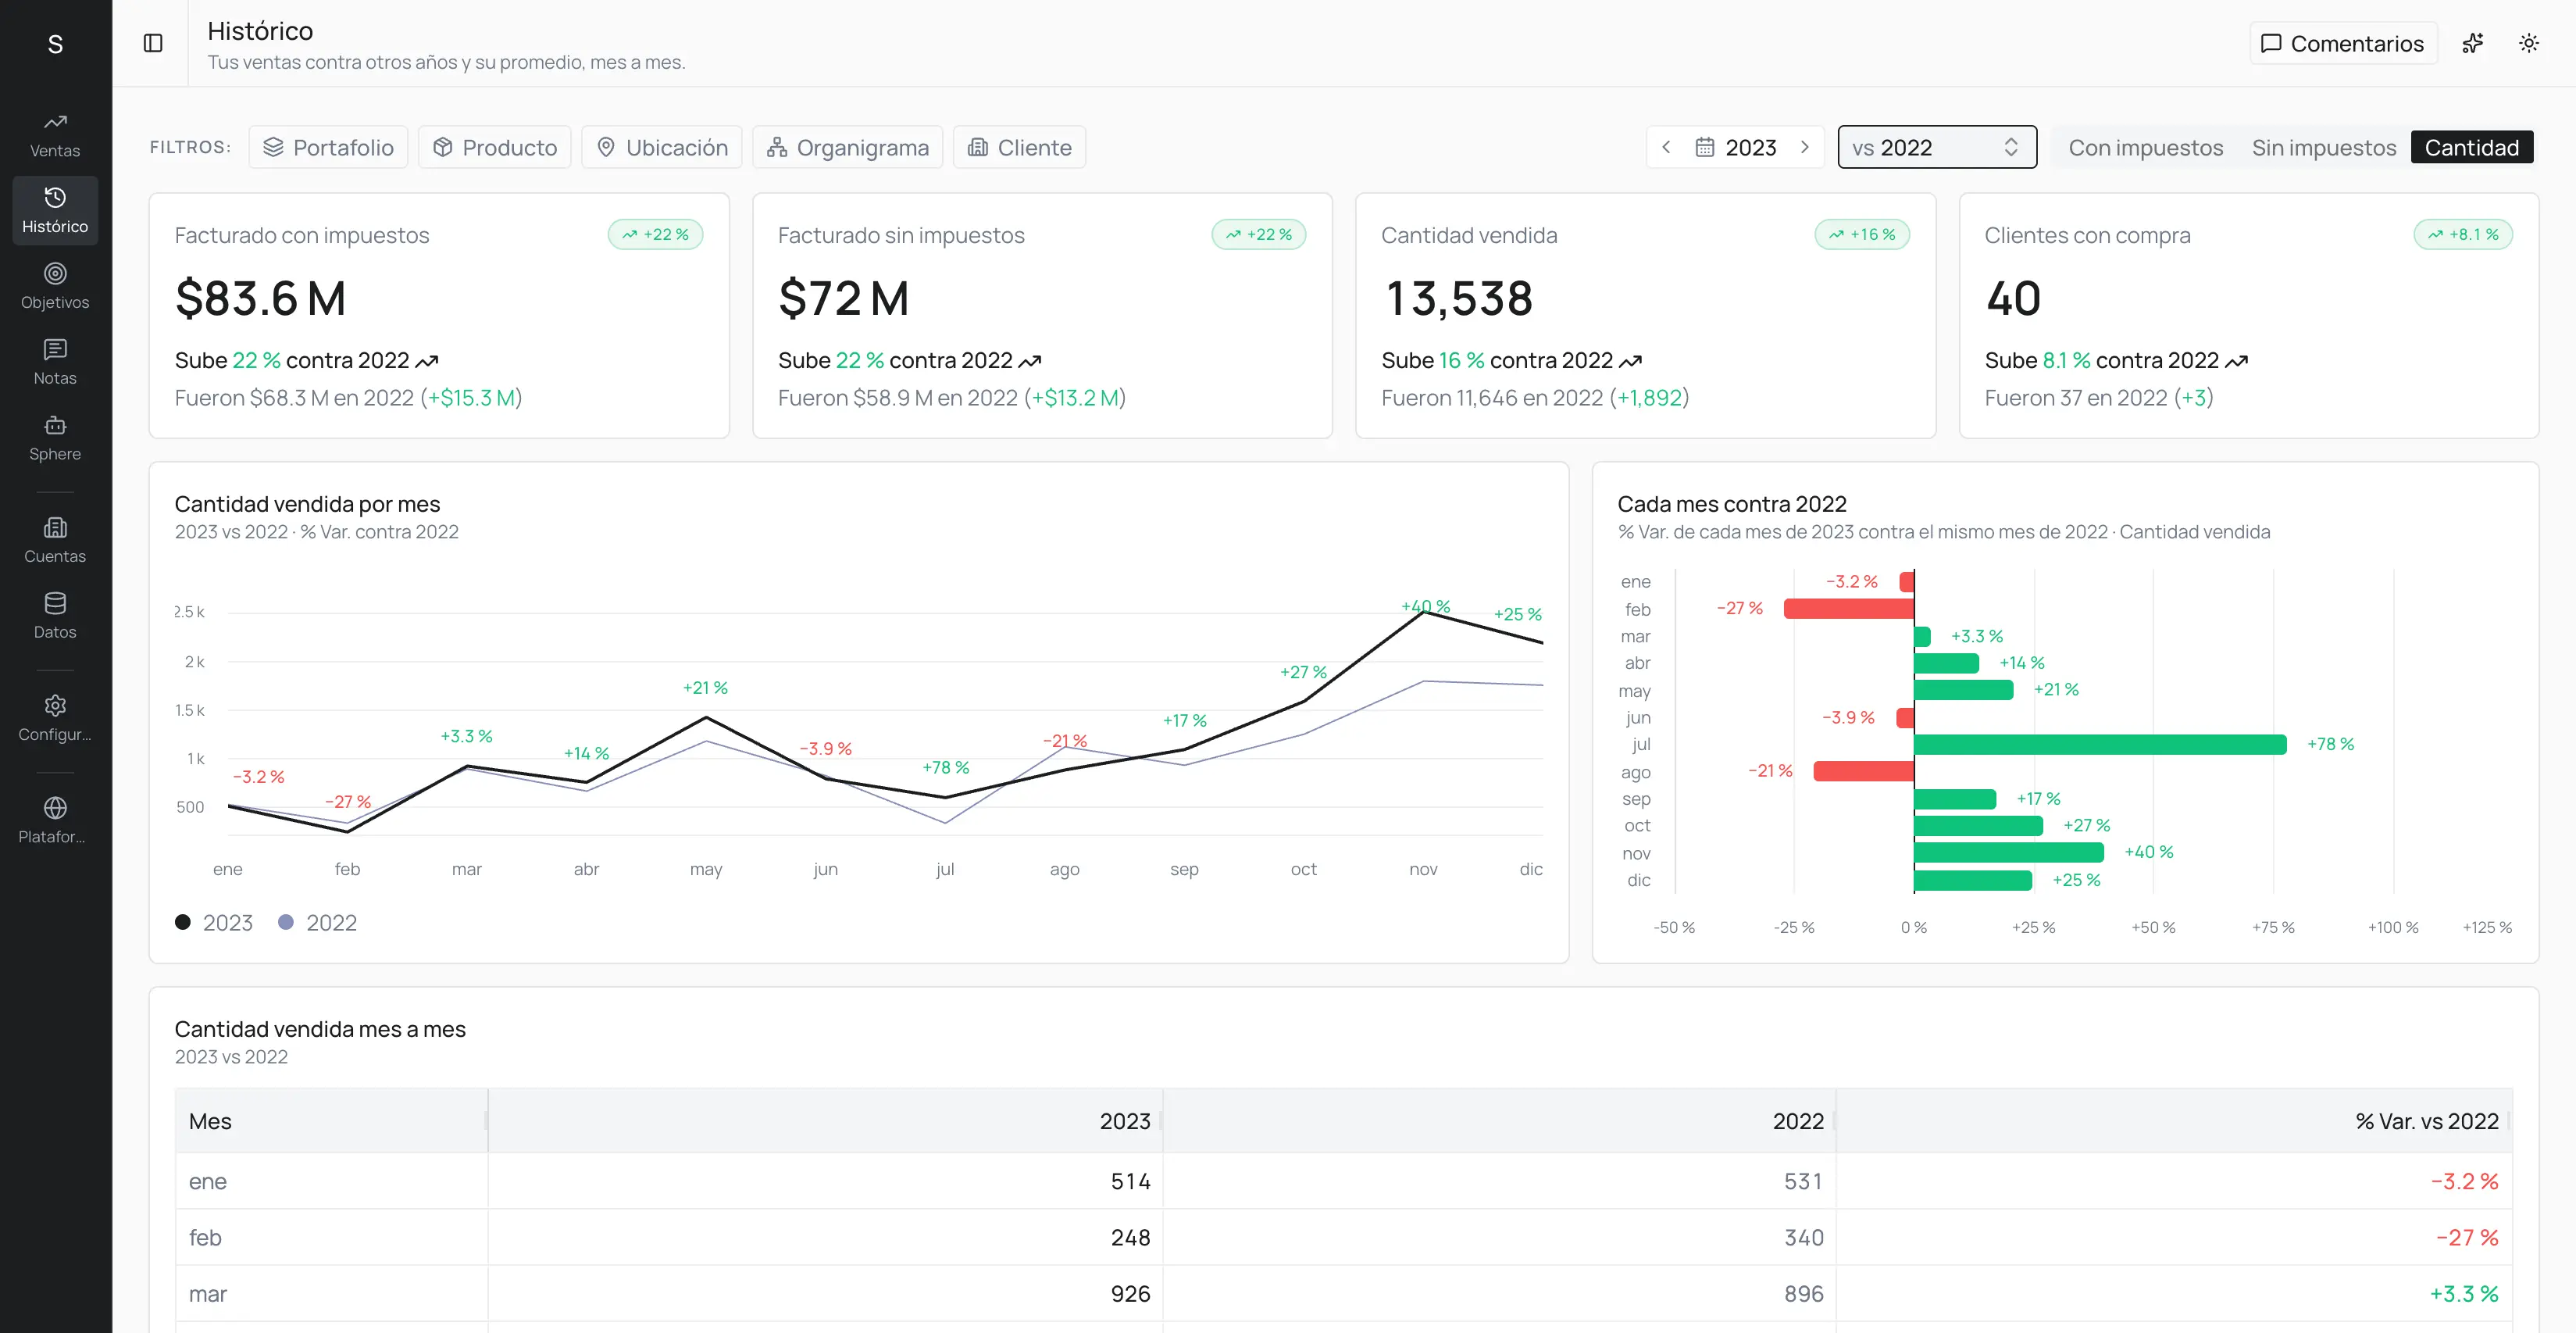Click the sparkles AI icon

2472,43
